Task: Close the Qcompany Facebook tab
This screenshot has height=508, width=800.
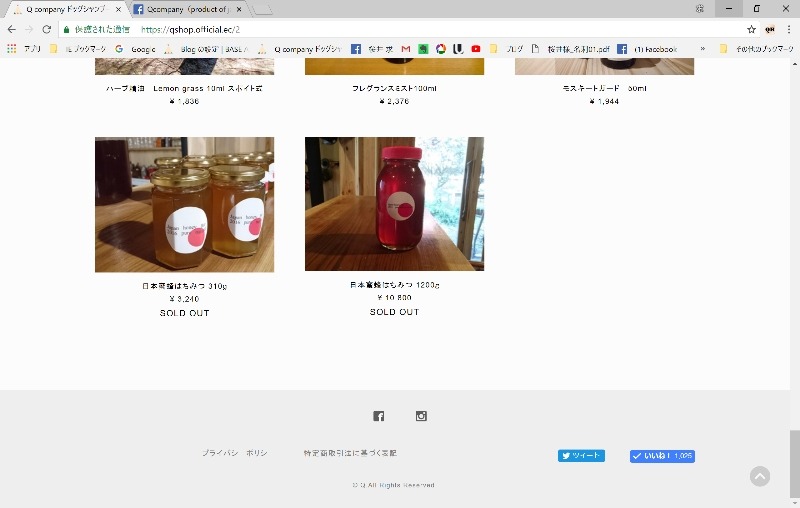Action: 239,9
